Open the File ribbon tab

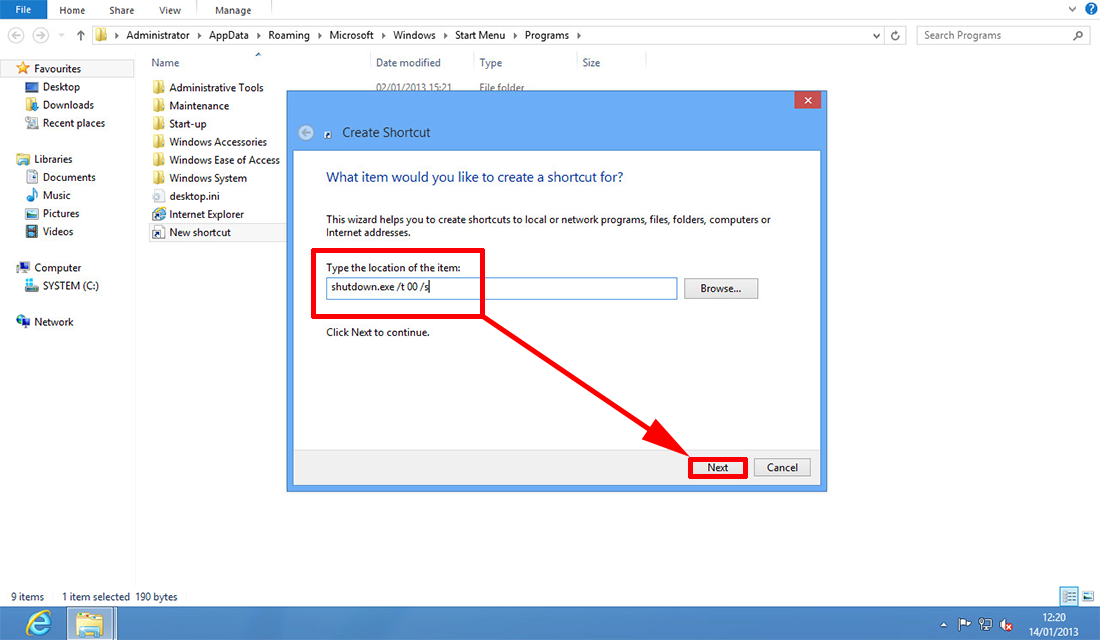point(23,10)
